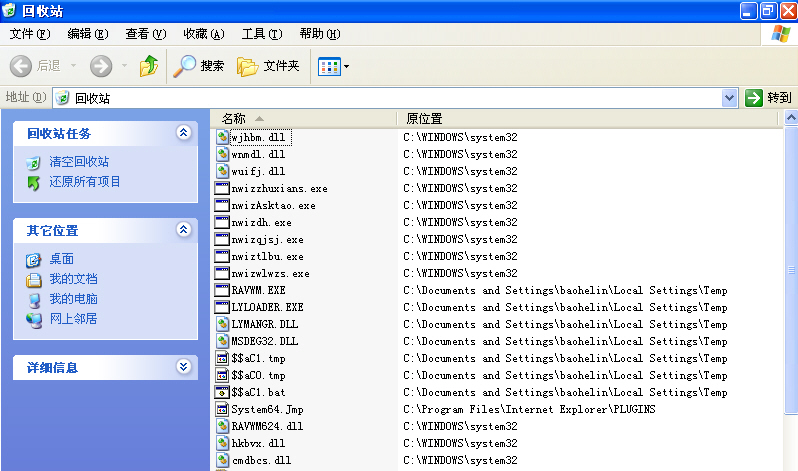Viewport: 798px width, 471px height.
Task: Click icon of $$aC1.tmp
Action: click(222, 358)
